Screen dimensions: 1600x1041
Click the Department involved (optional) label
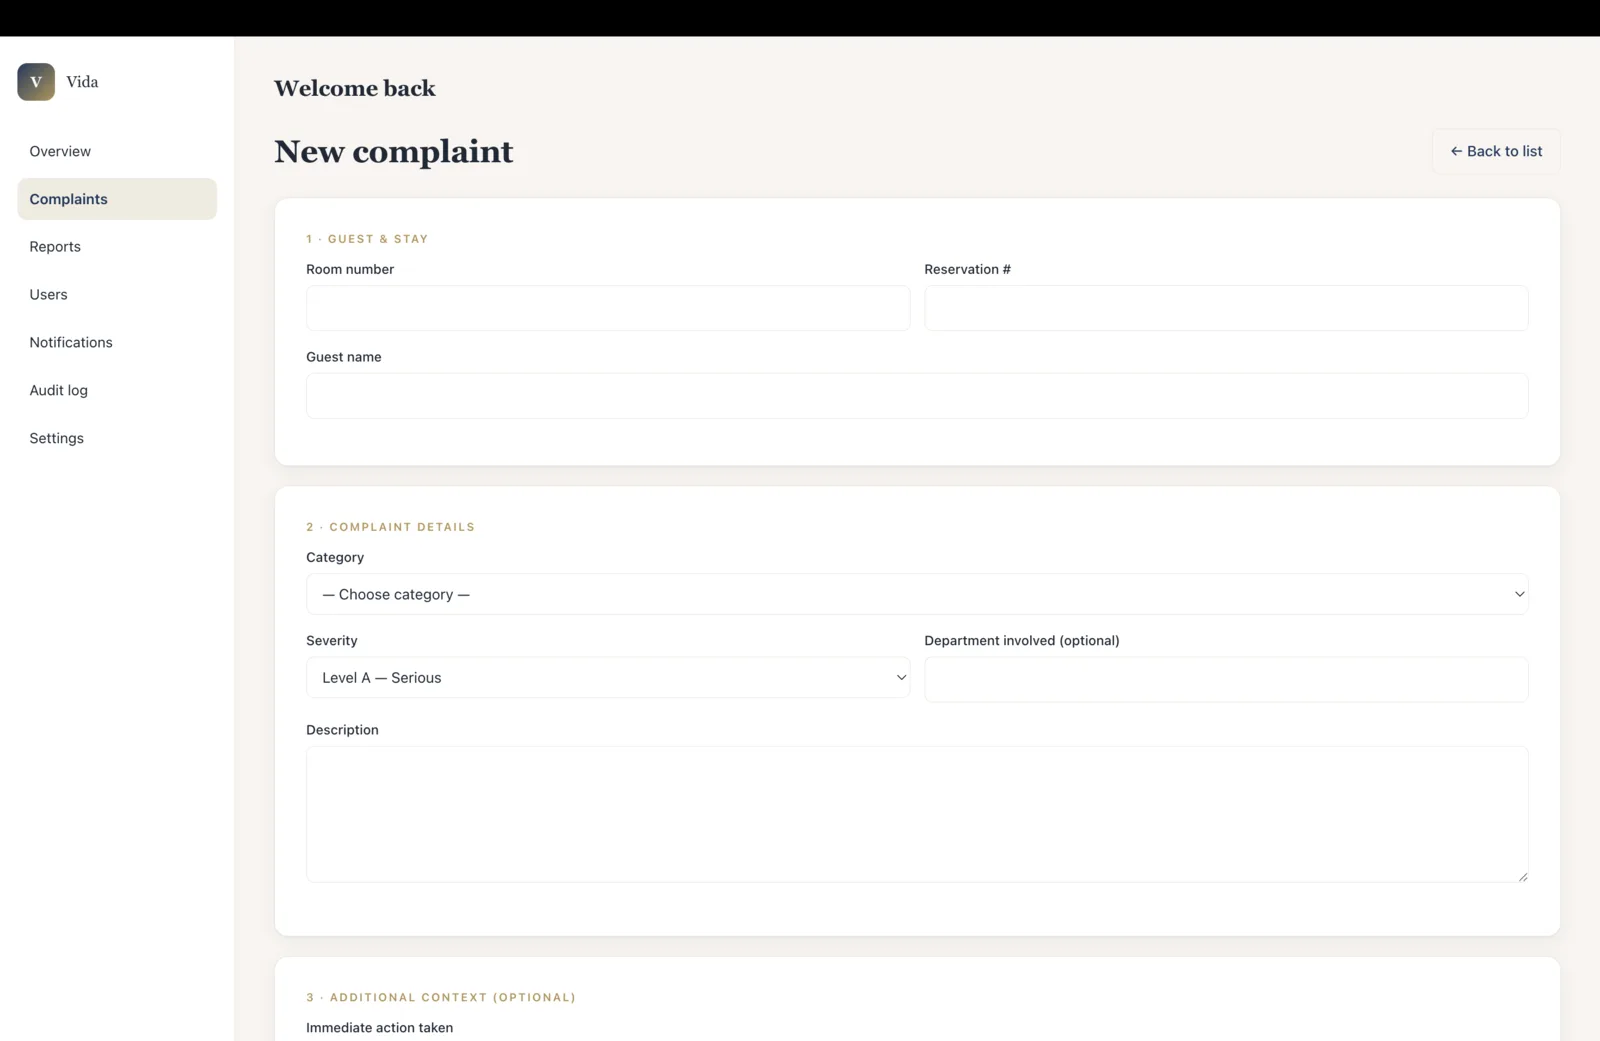tap(1022, 641)
